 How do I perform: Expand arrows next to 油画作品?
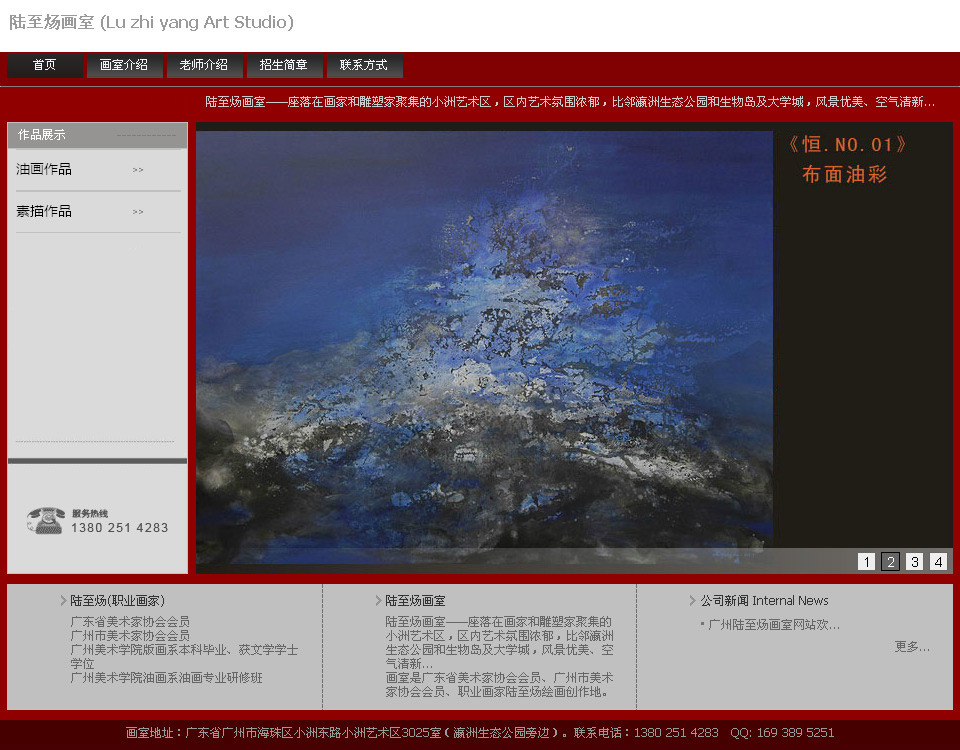[x=138, y=170]
